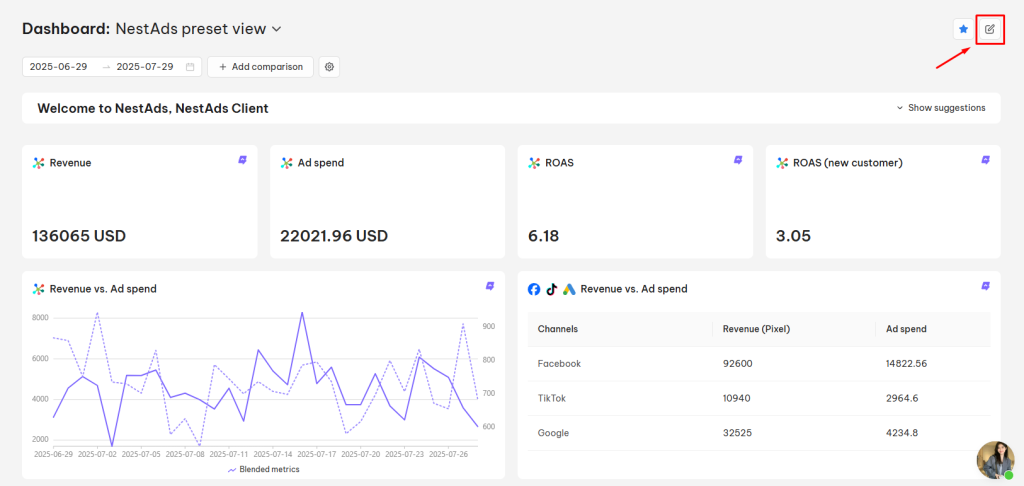
Task: Click NestAds logo on the line chart title
Action: 39,289
